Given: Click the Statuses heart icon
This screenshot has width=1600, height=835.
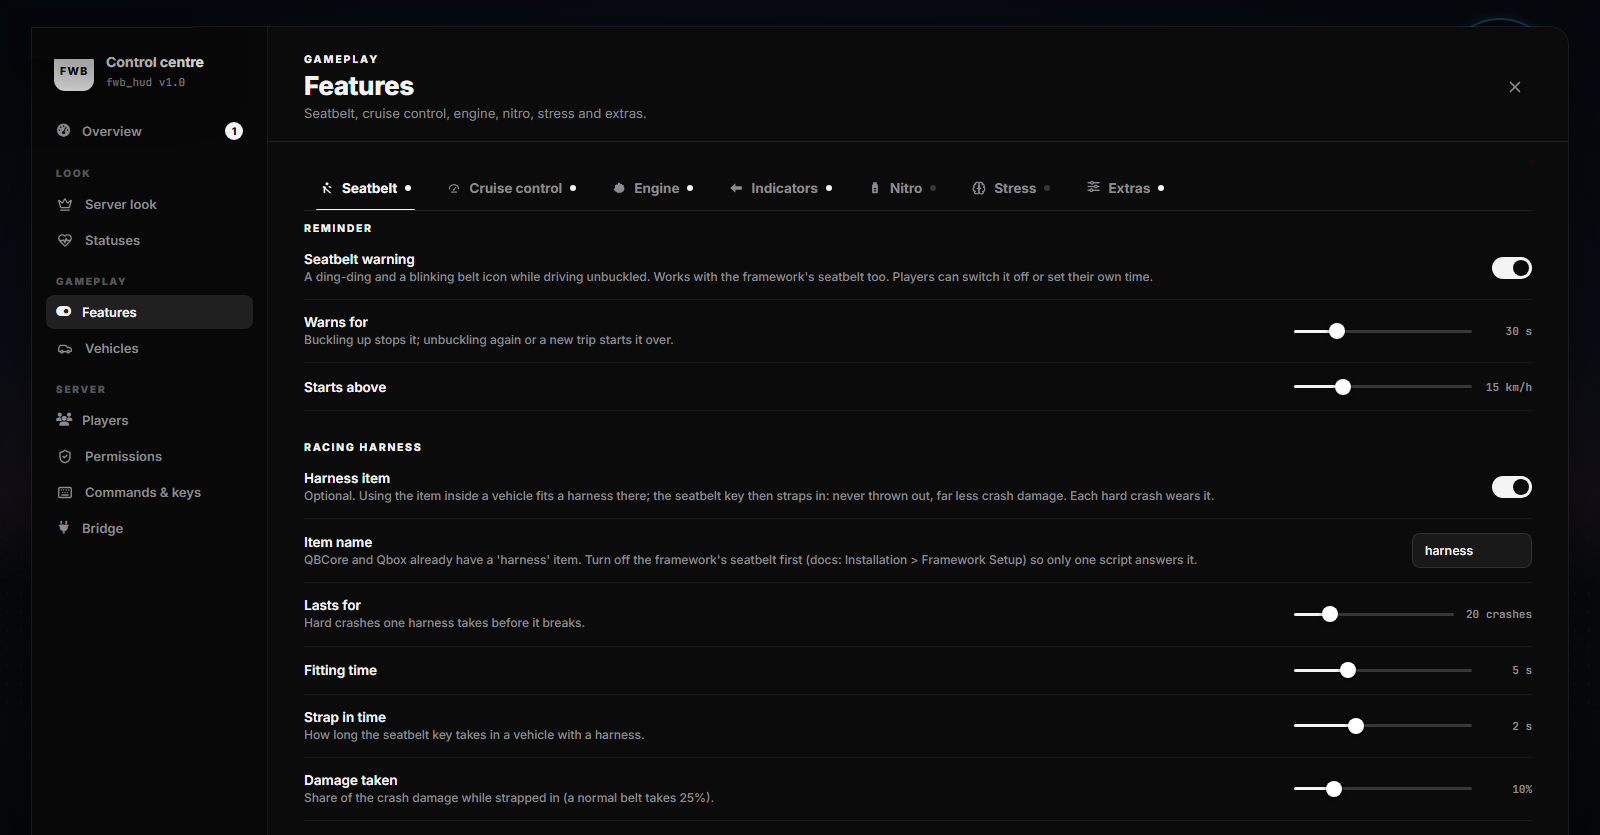Looking at the screenshot, I should pos(65,241).
